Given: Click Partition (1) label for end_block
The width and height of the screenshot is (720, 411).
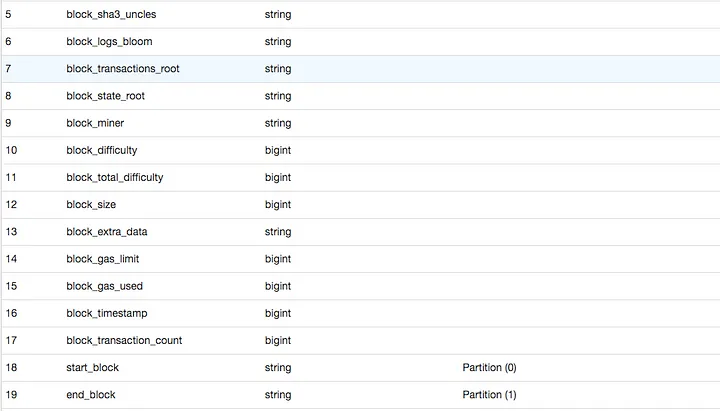Looking at the screenshot, I should [489, 394].
